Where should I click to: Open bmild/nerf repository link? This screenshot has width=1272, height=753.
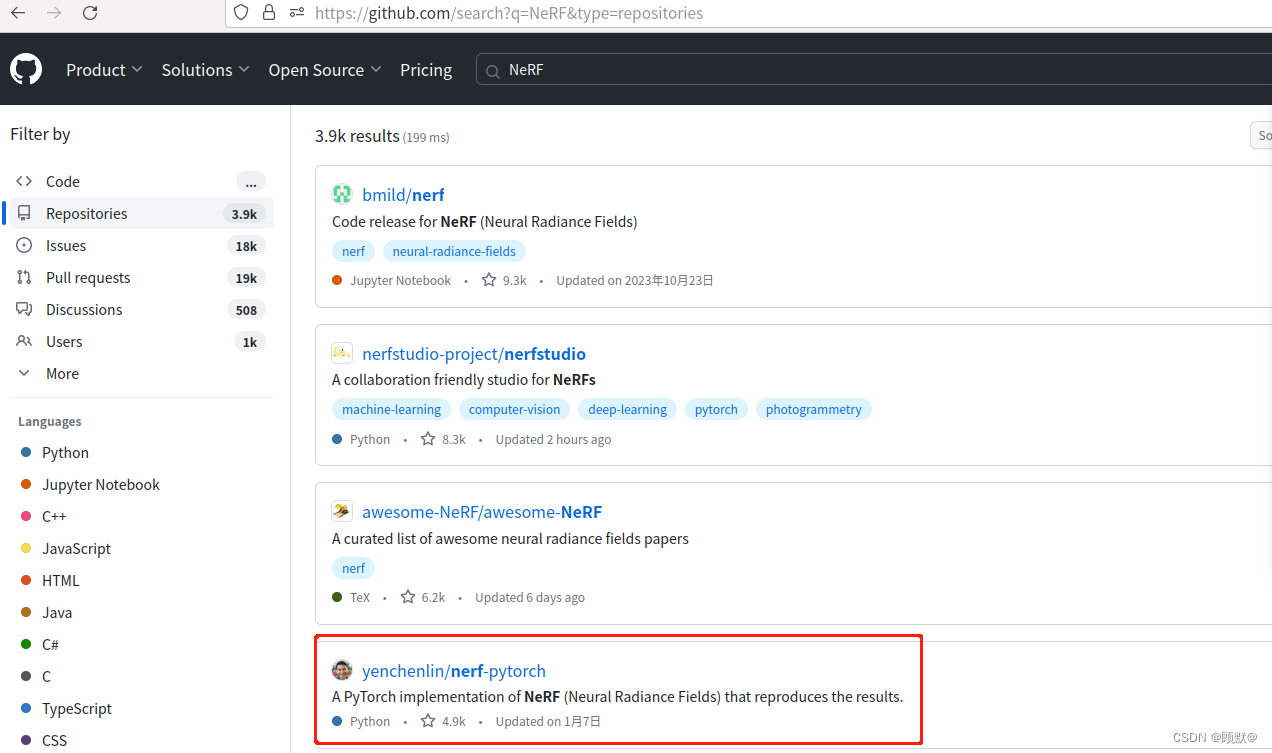(x=403, y=195)
